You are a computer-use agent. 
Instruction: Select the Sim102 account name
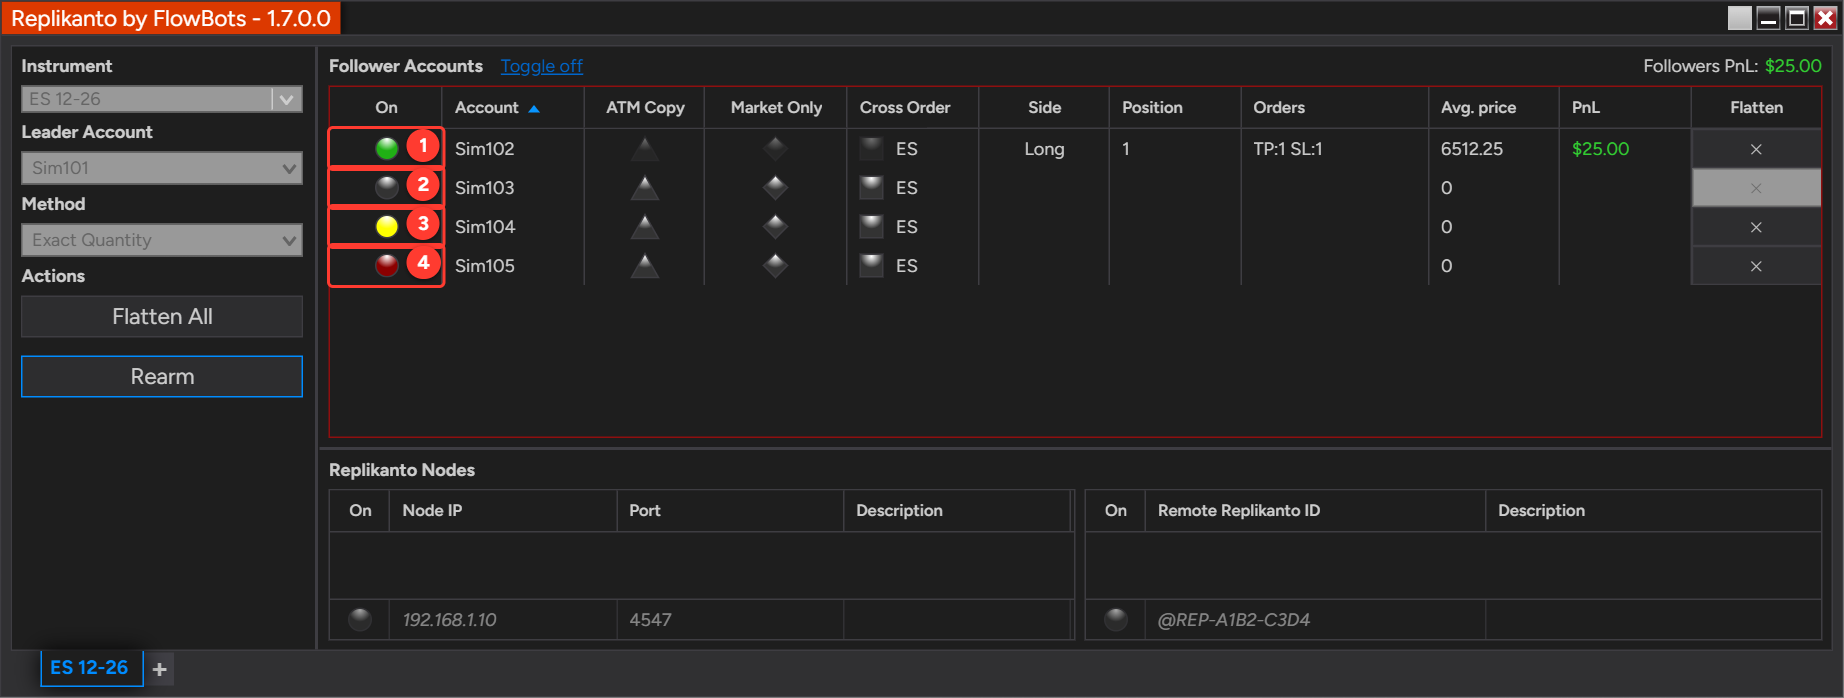485,149
